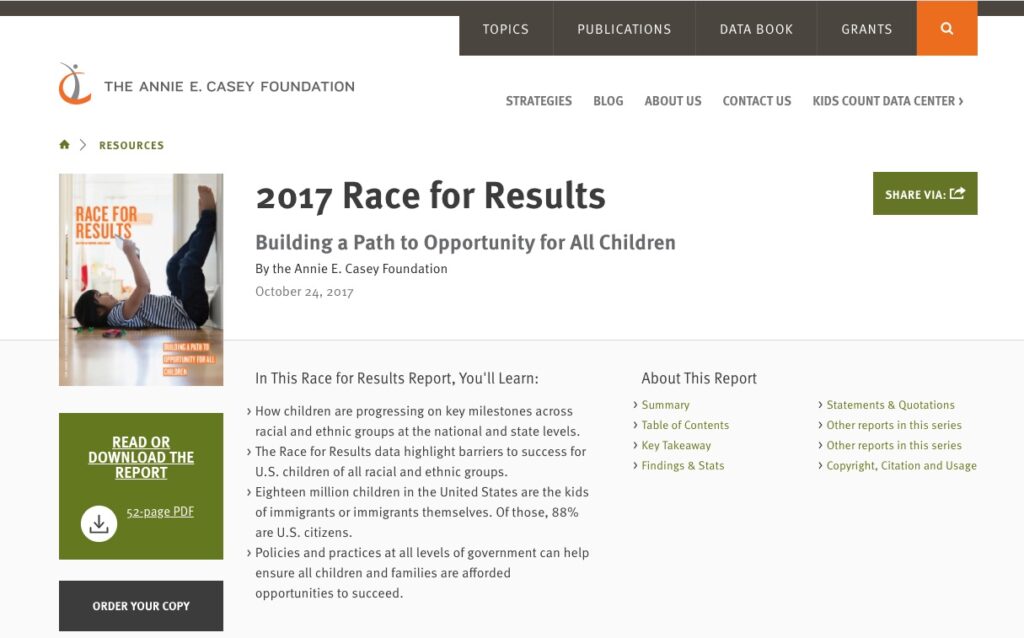
Task: Open the Grants navigation item
Action: (866, 29)
